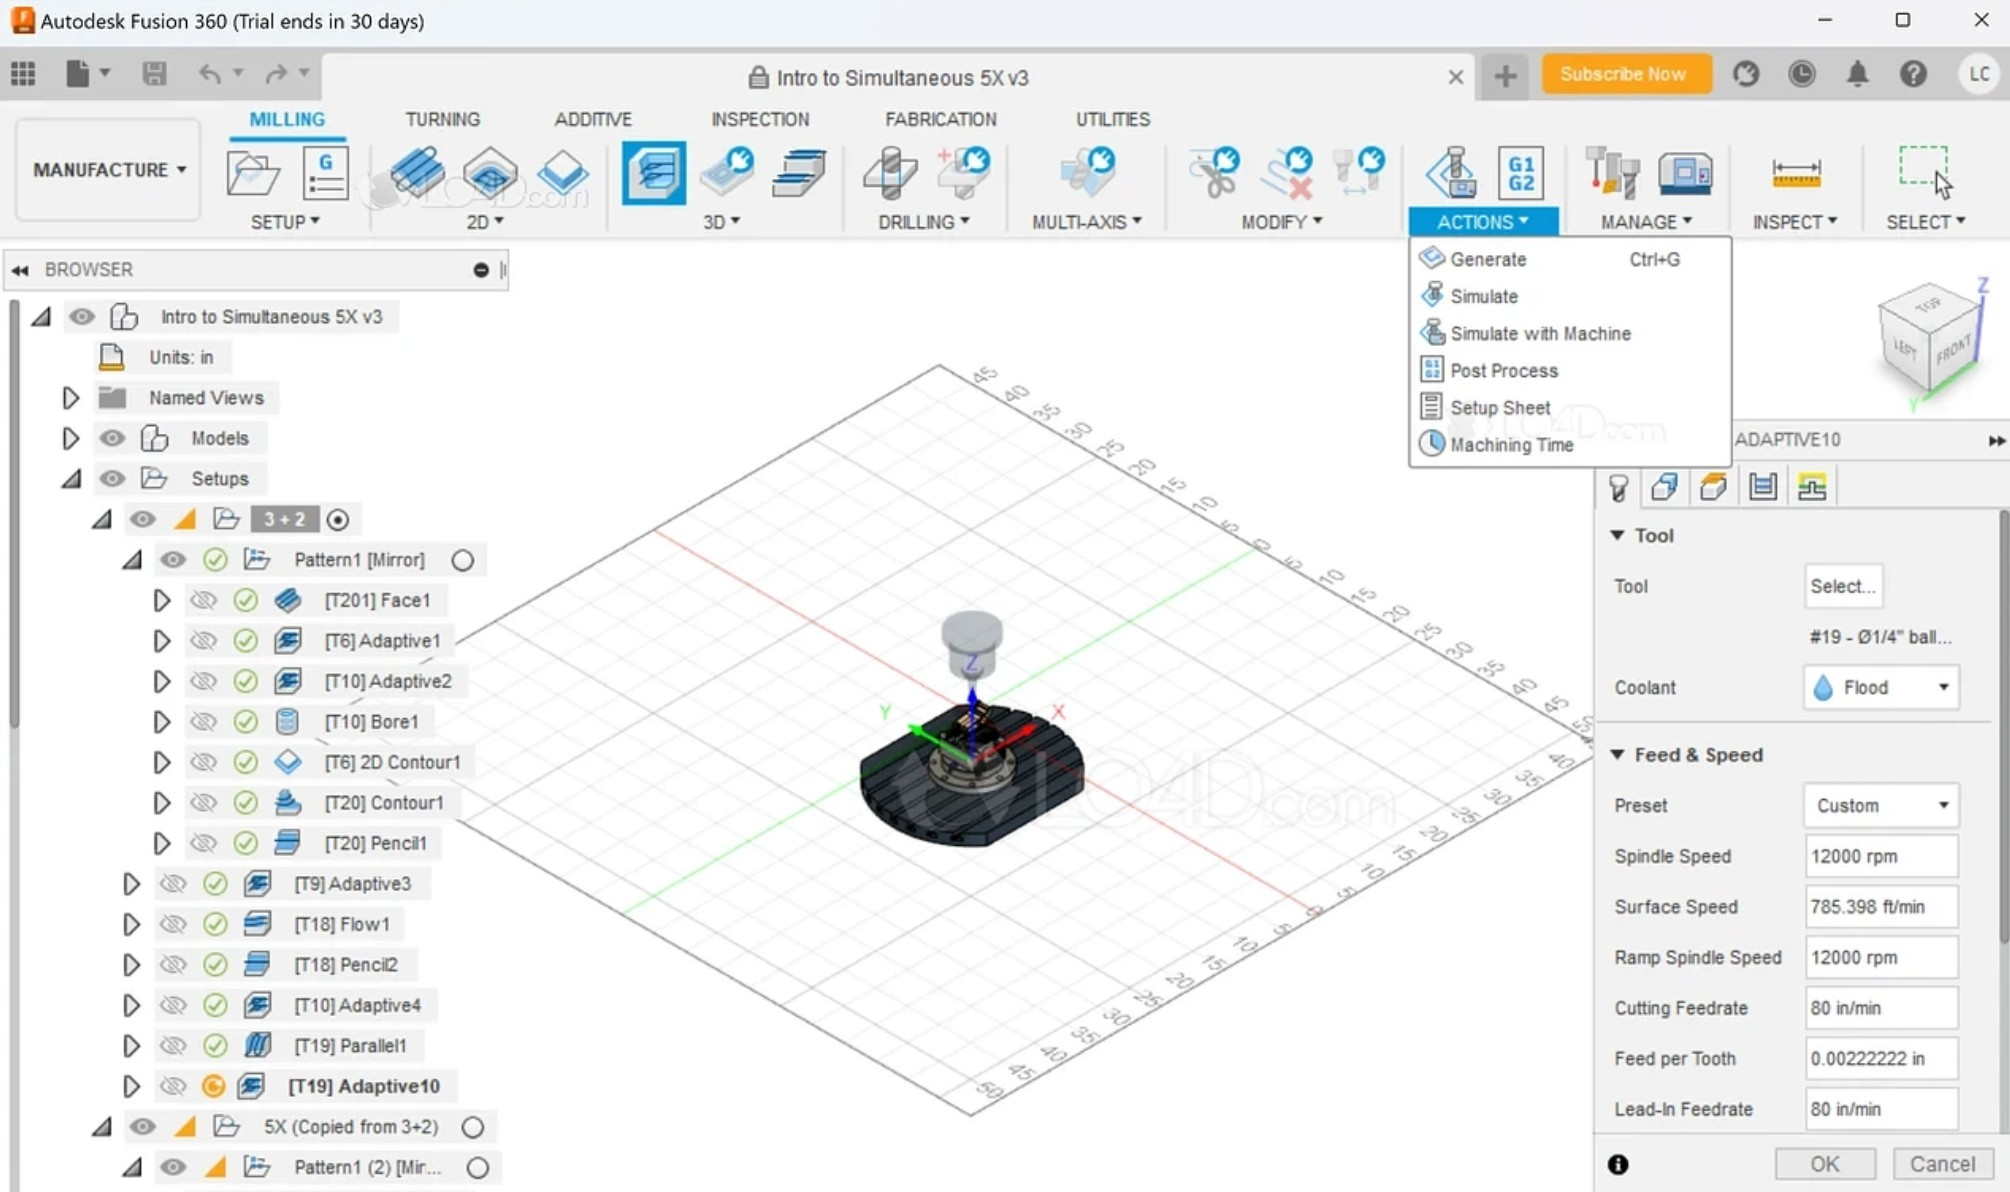2010x1192 pixels.
Task: Toggle visibility eye of Models folder
Action: [x=112, y=438]
